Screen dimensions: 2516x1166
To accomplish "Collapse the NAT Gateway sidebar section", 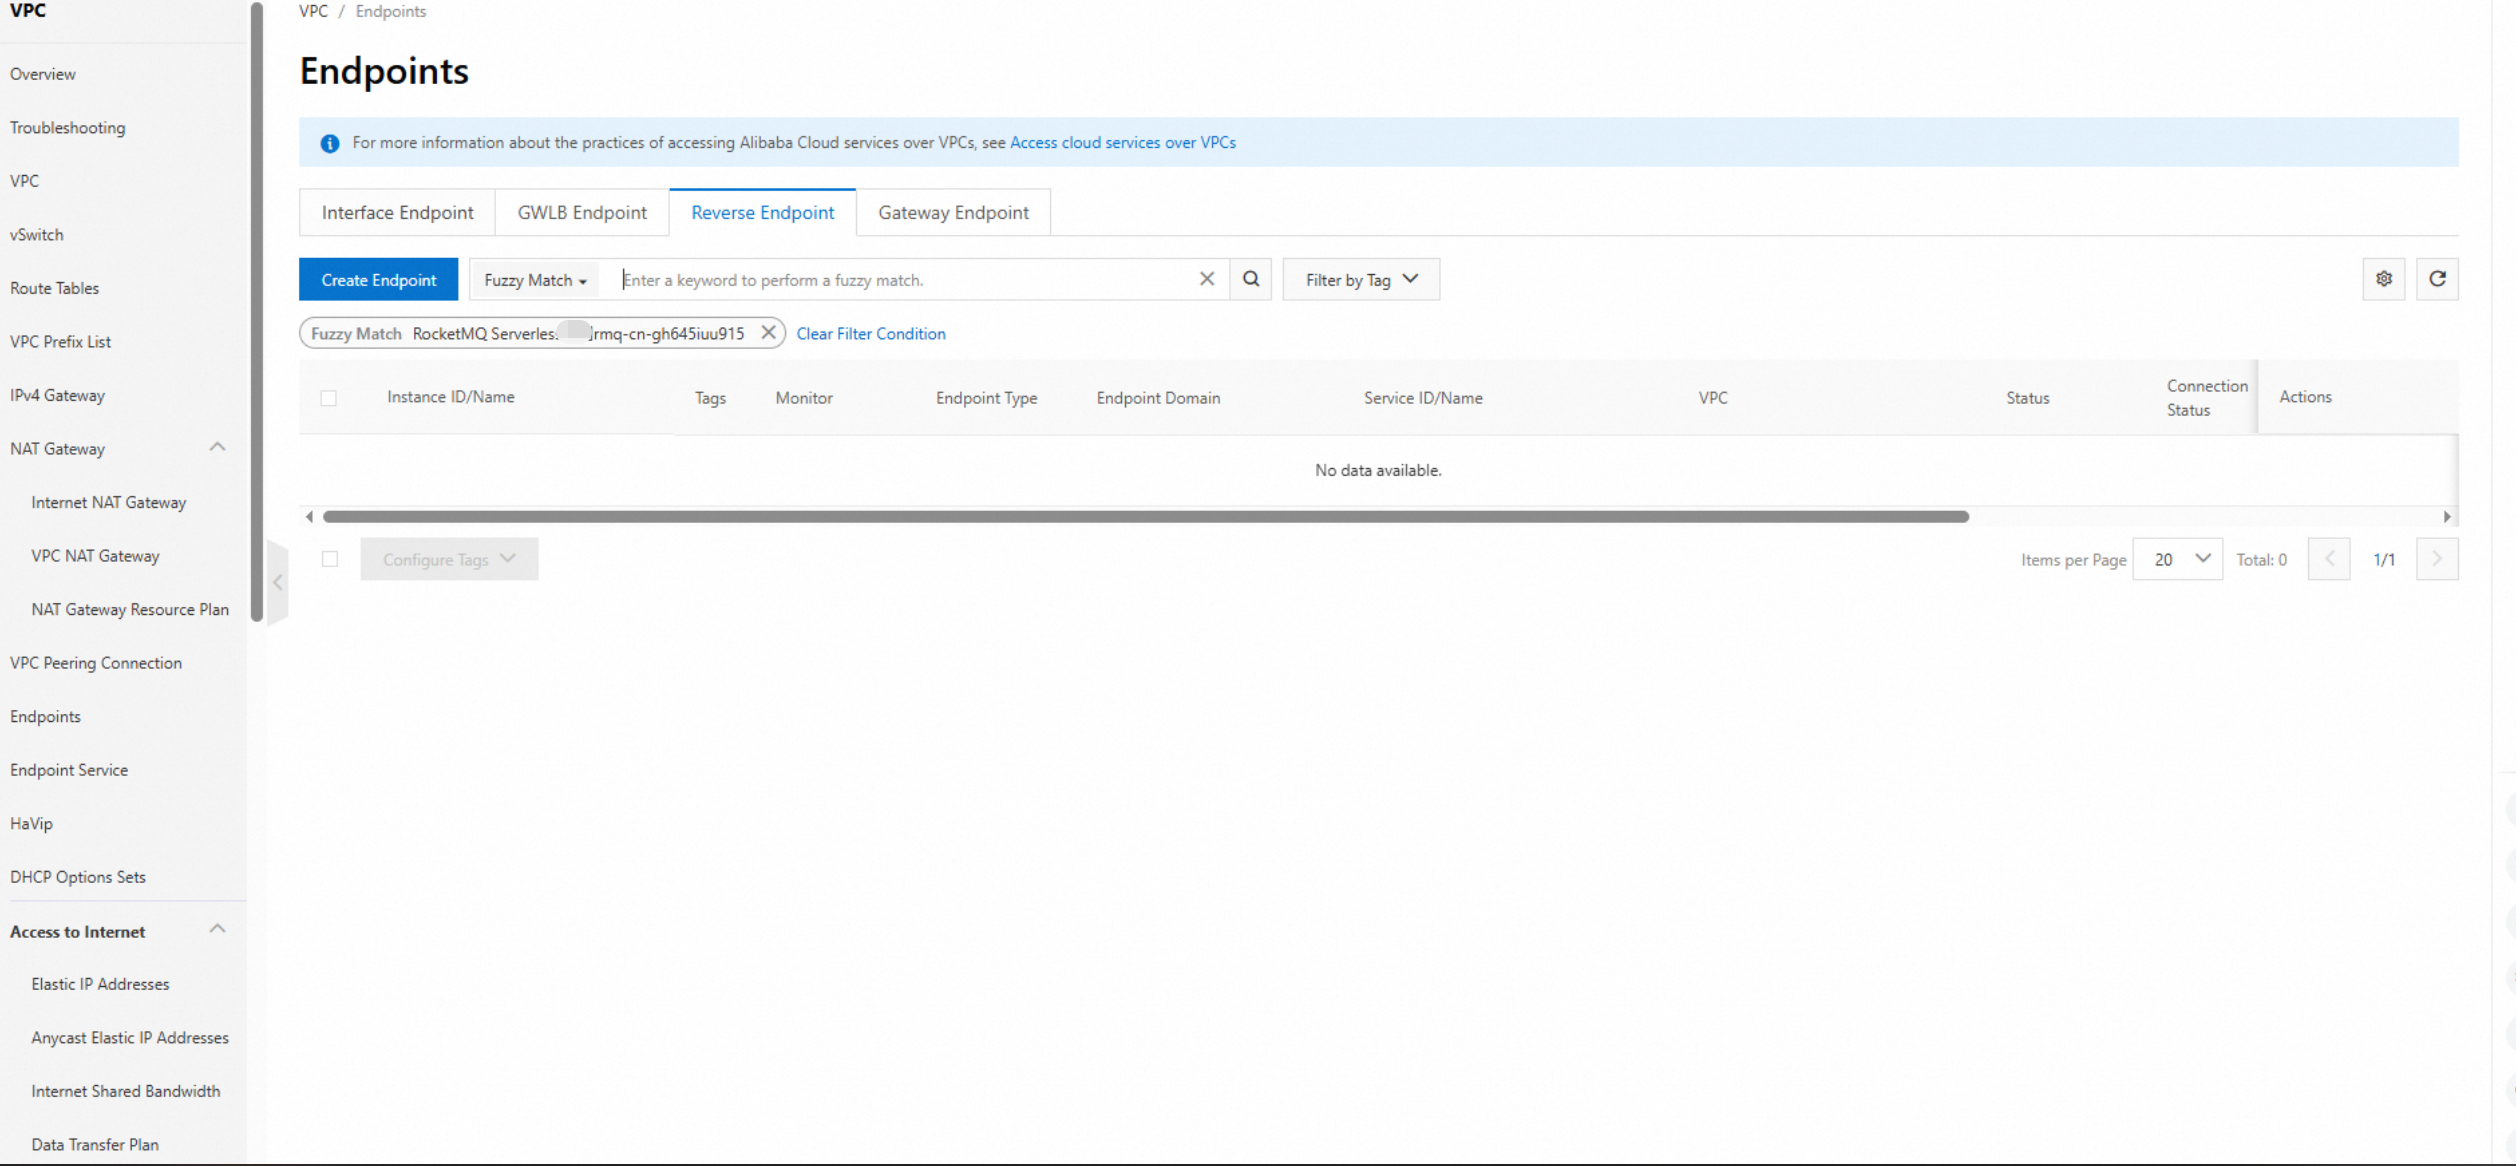I will [217, 447].
